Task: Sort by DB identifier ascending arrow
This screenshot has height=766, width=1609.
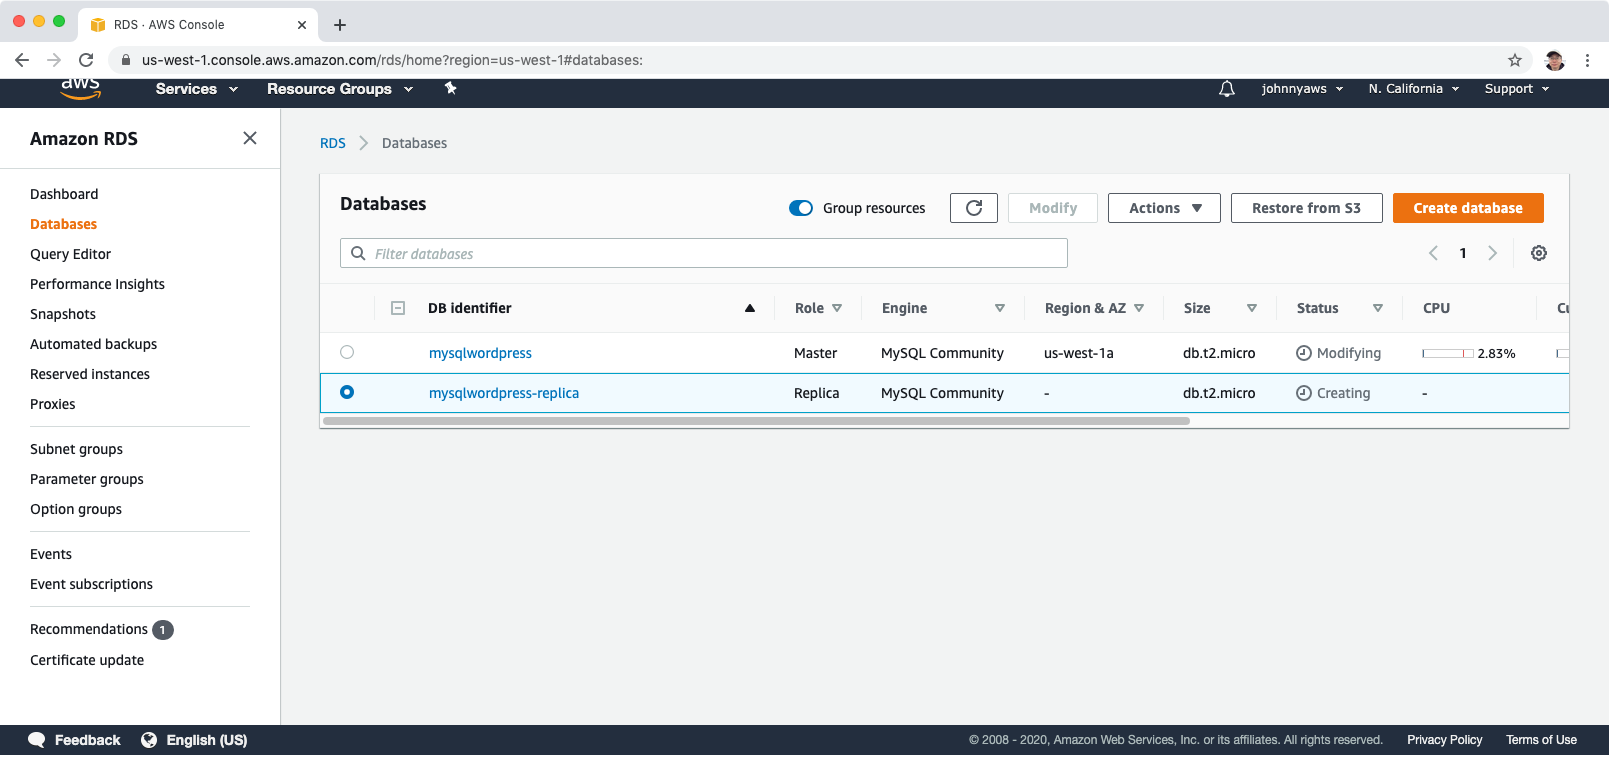Action: click(x=750, y=308)
